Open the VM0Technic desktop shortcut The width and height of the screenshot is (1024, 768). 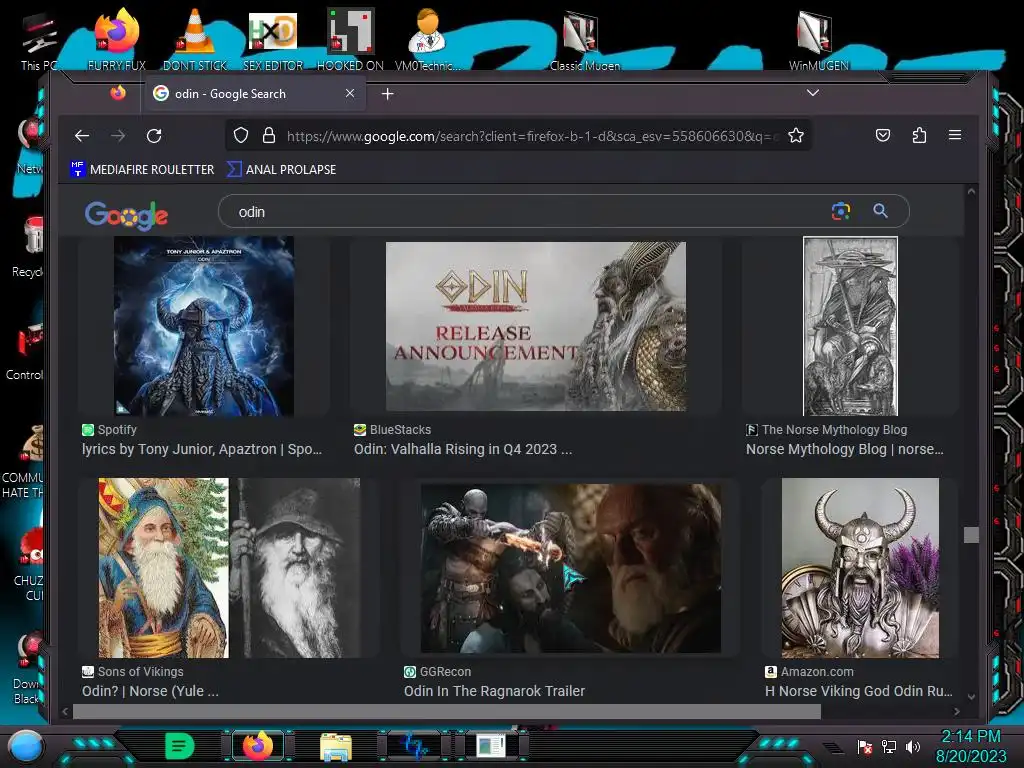pyautogui.click(x=428, y=39)
